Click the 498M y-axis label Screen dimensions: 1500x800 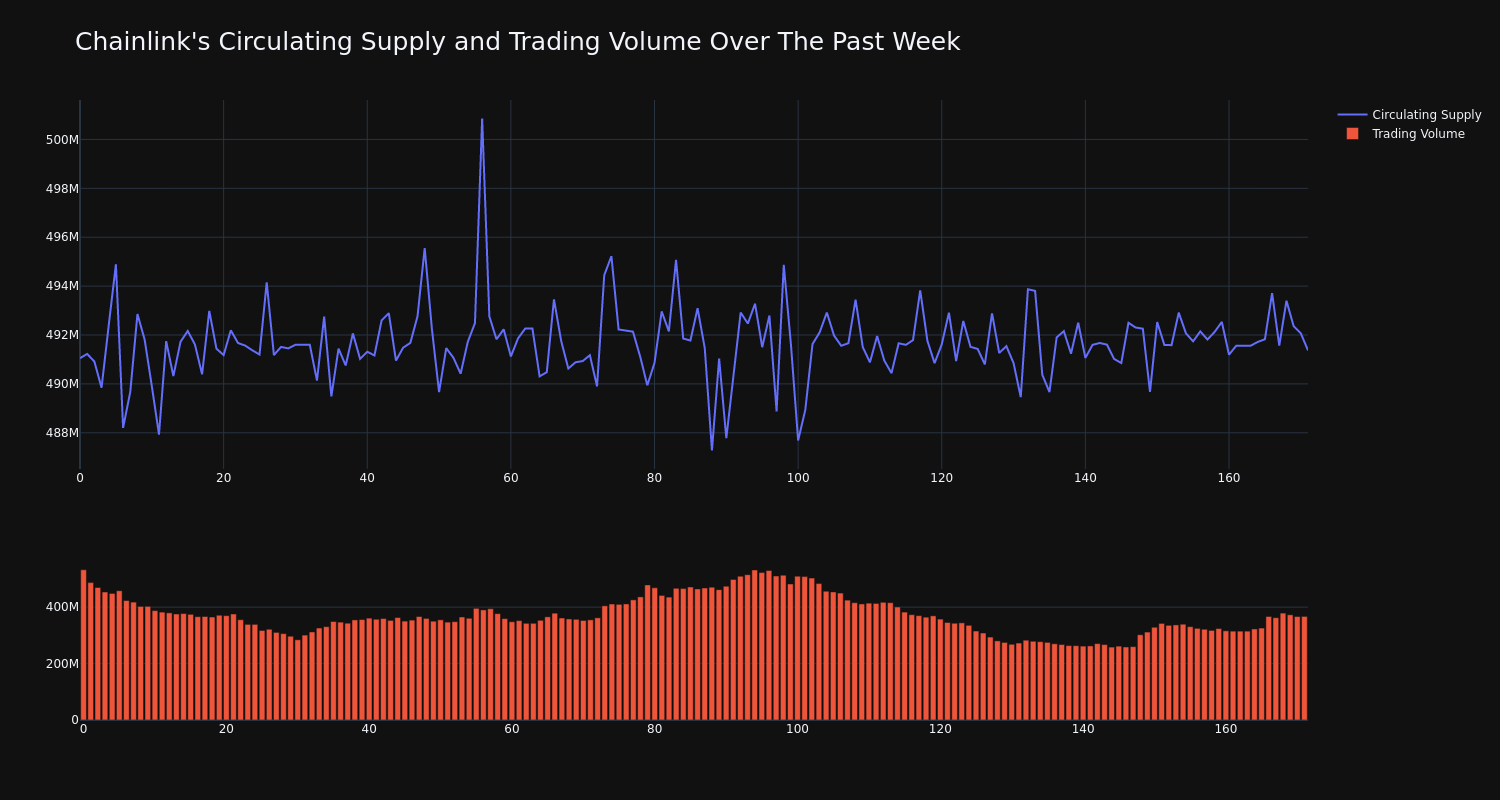click(x=62, y=189)
